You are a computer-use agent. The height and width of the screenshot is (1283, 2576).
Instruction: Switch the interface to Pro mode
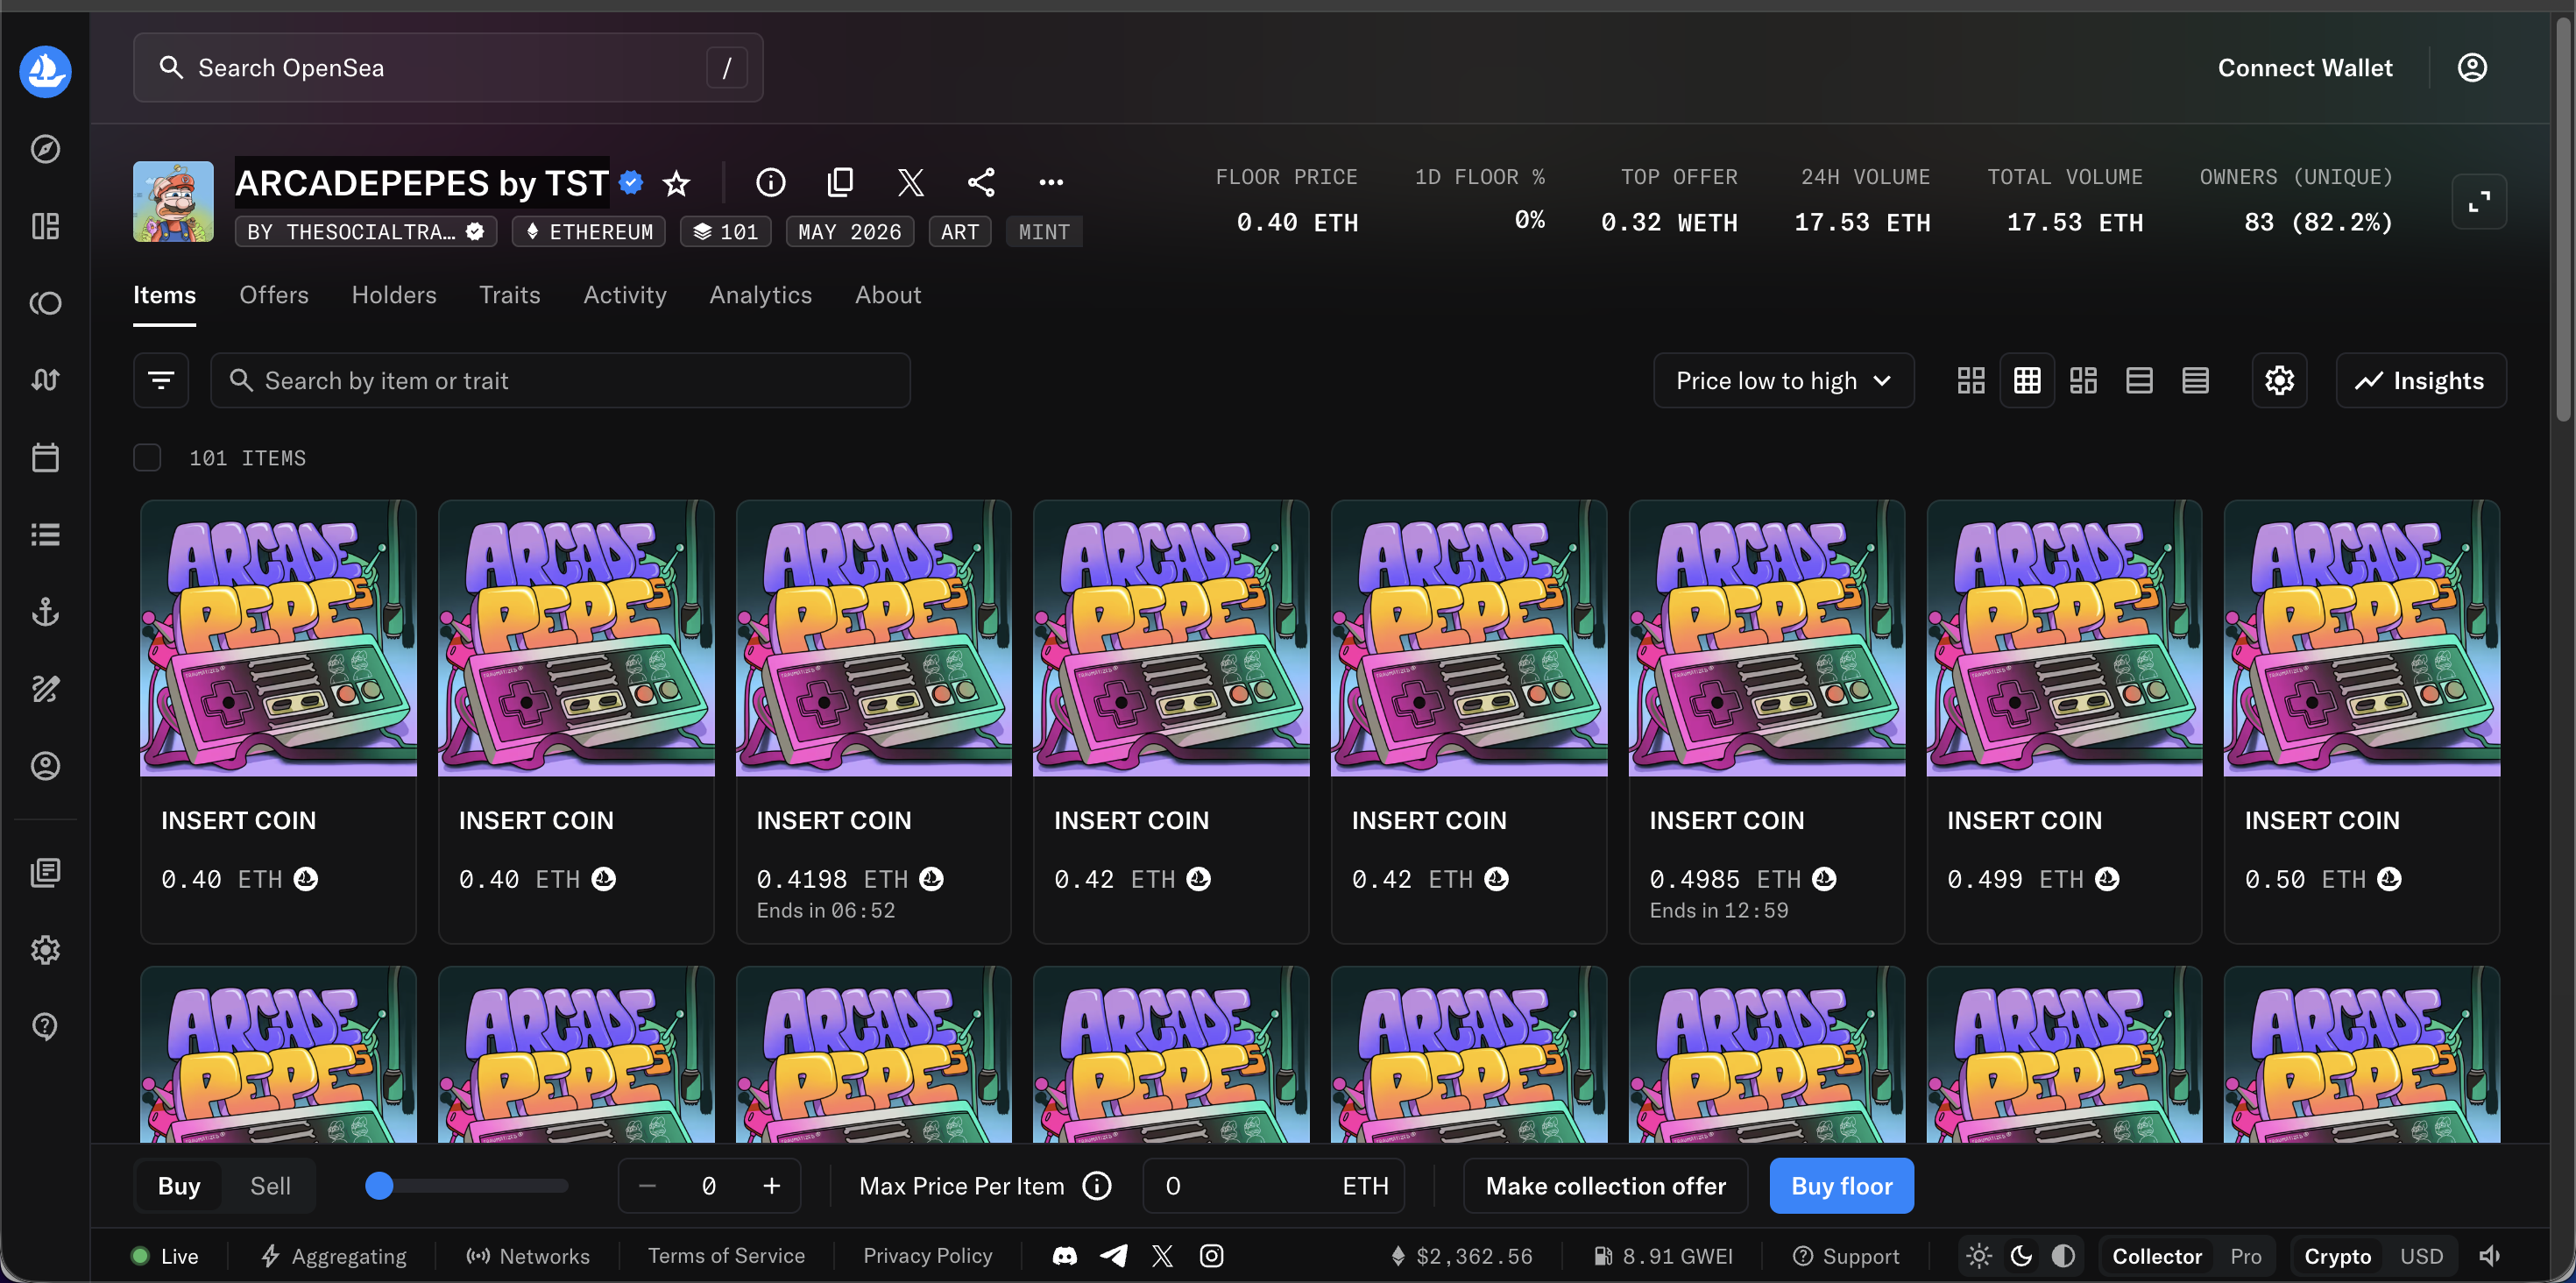coord(2245,1255)
